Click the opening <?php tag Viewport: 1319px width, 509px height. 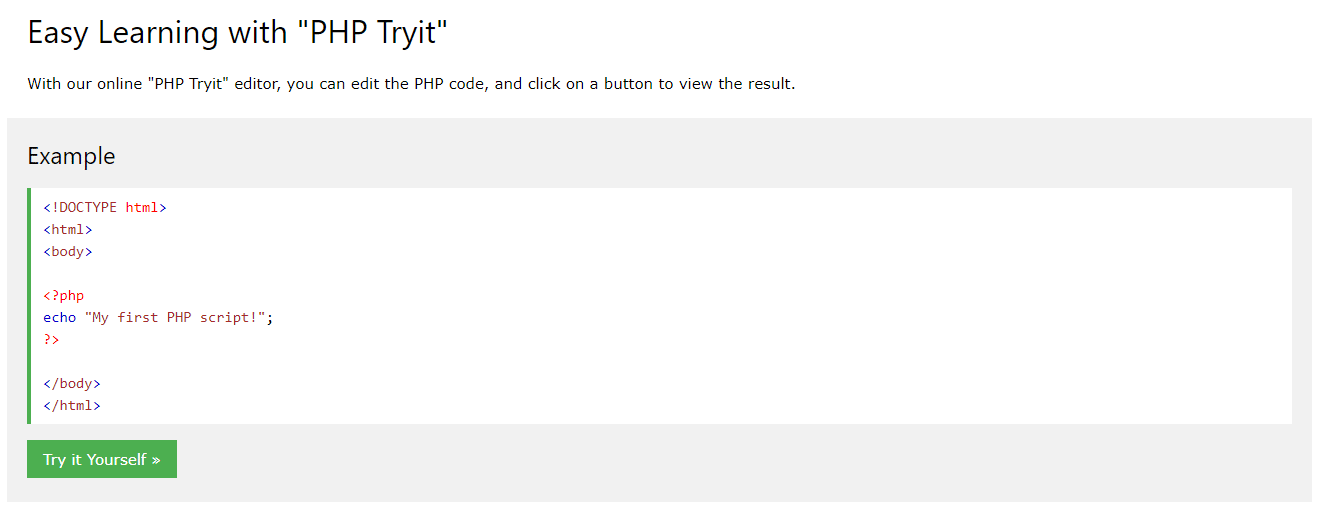coord(63,296)
